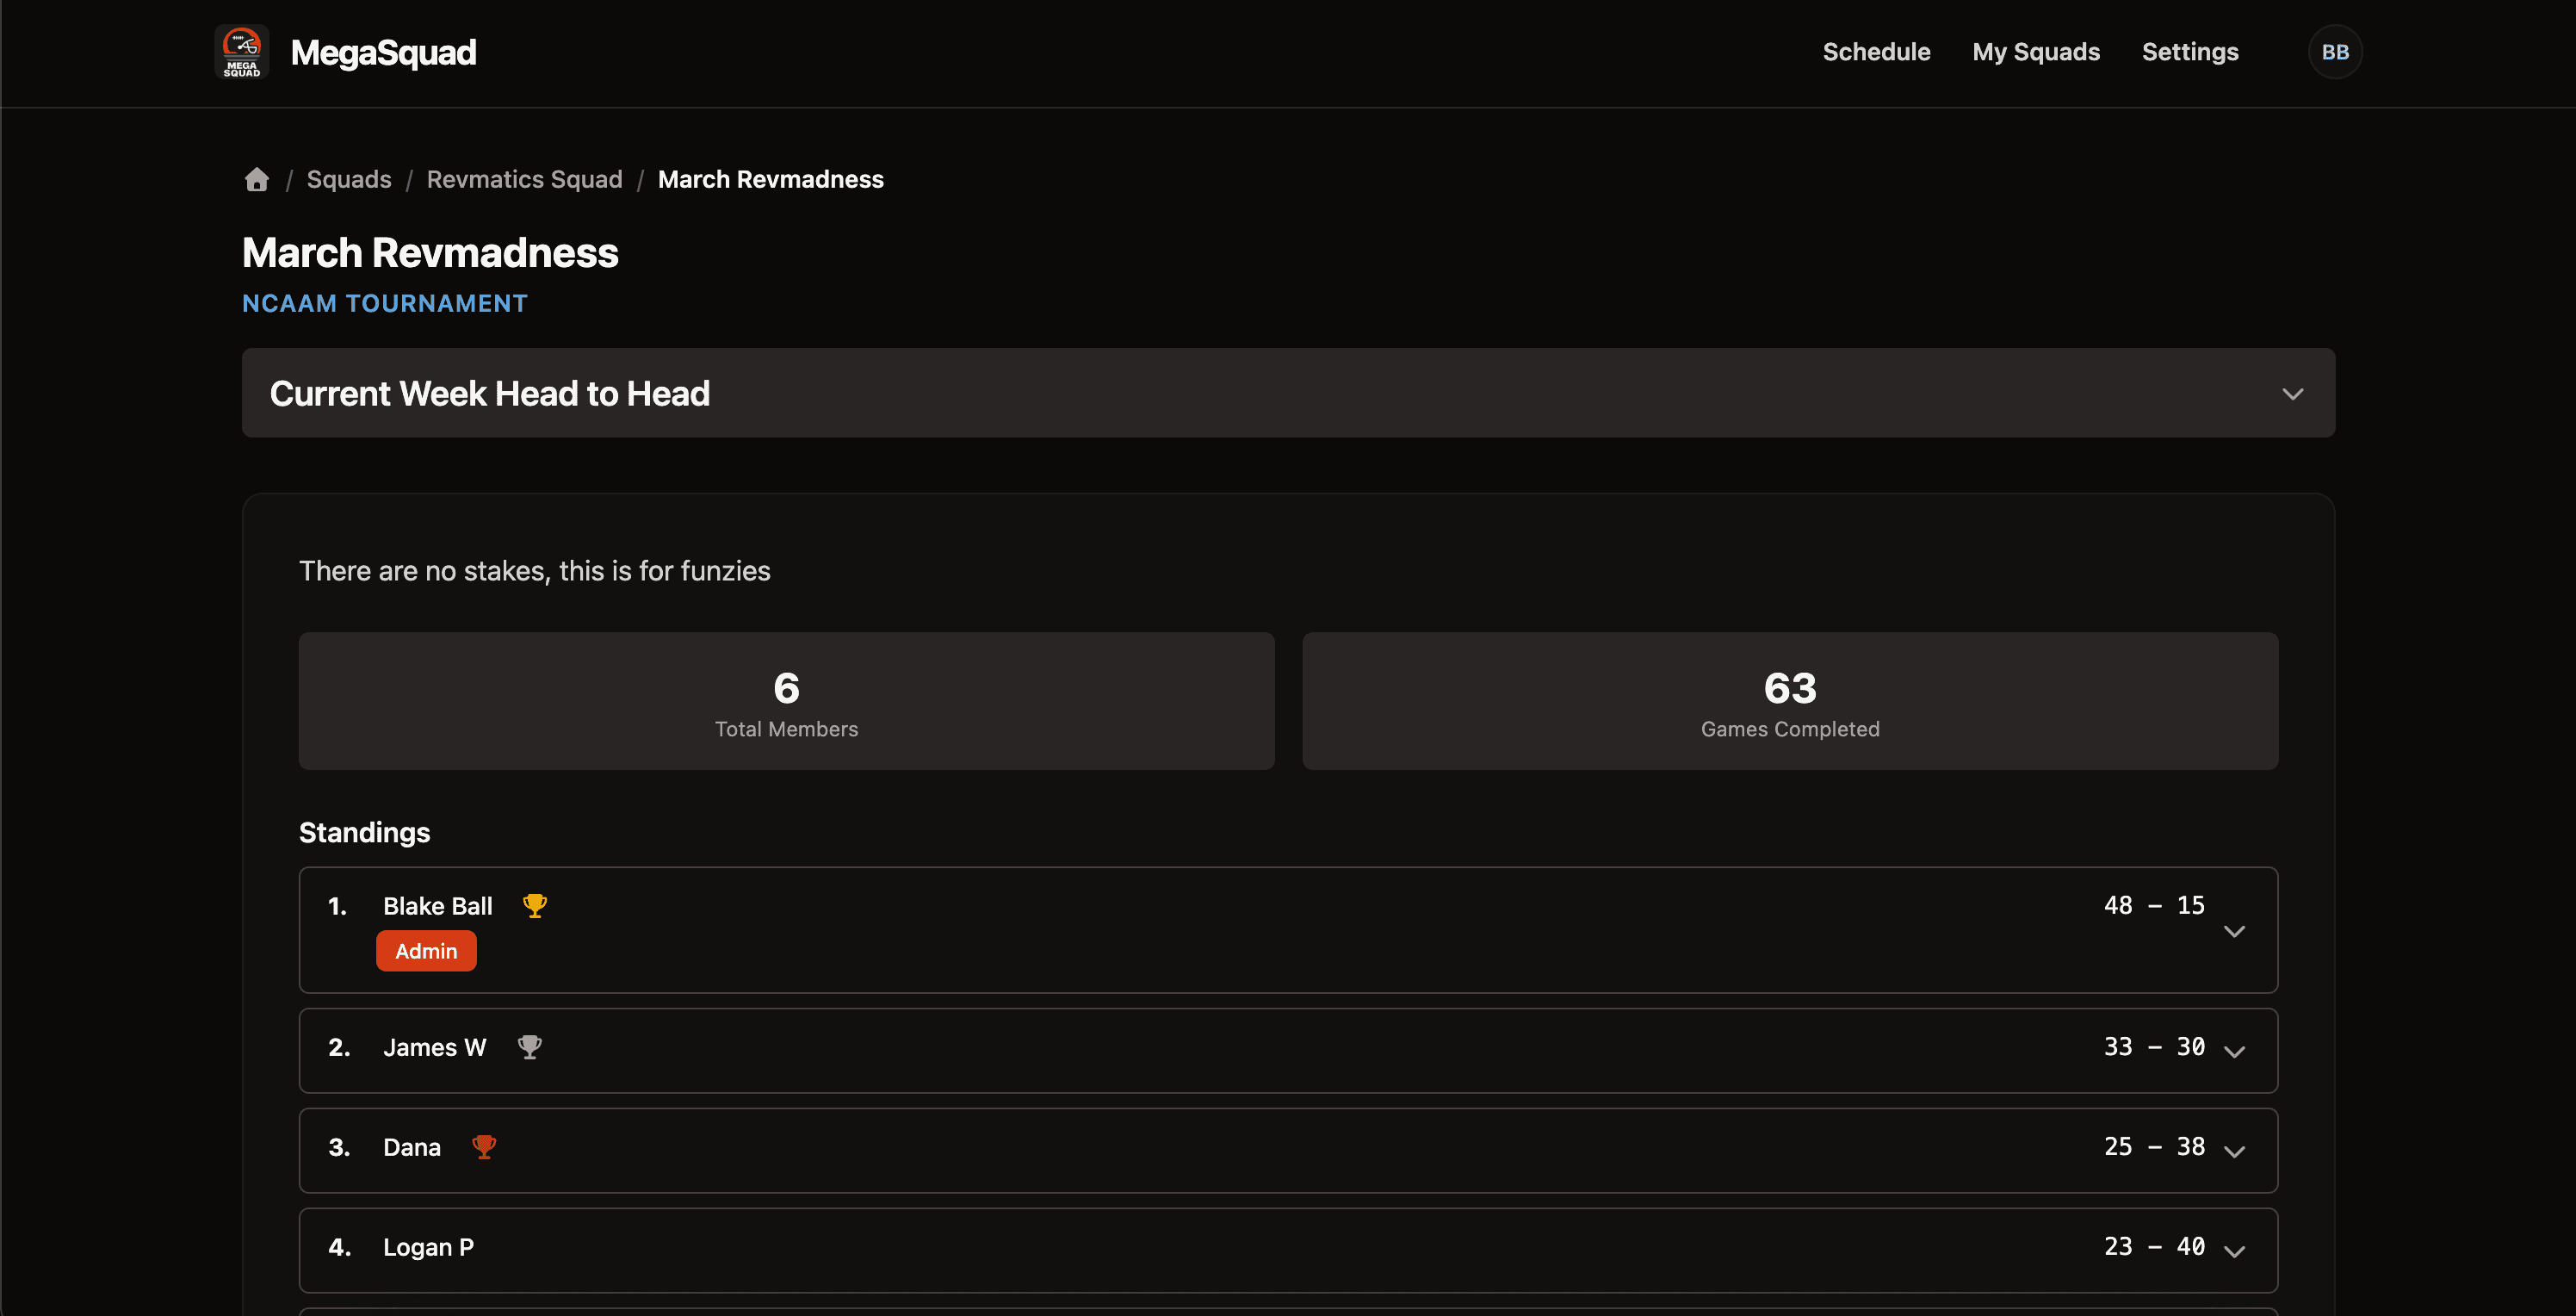Viewport: 2576px width, 1316px height.
Task: Click the 33 – 30 record
Action: (x=2154, y=1046)
